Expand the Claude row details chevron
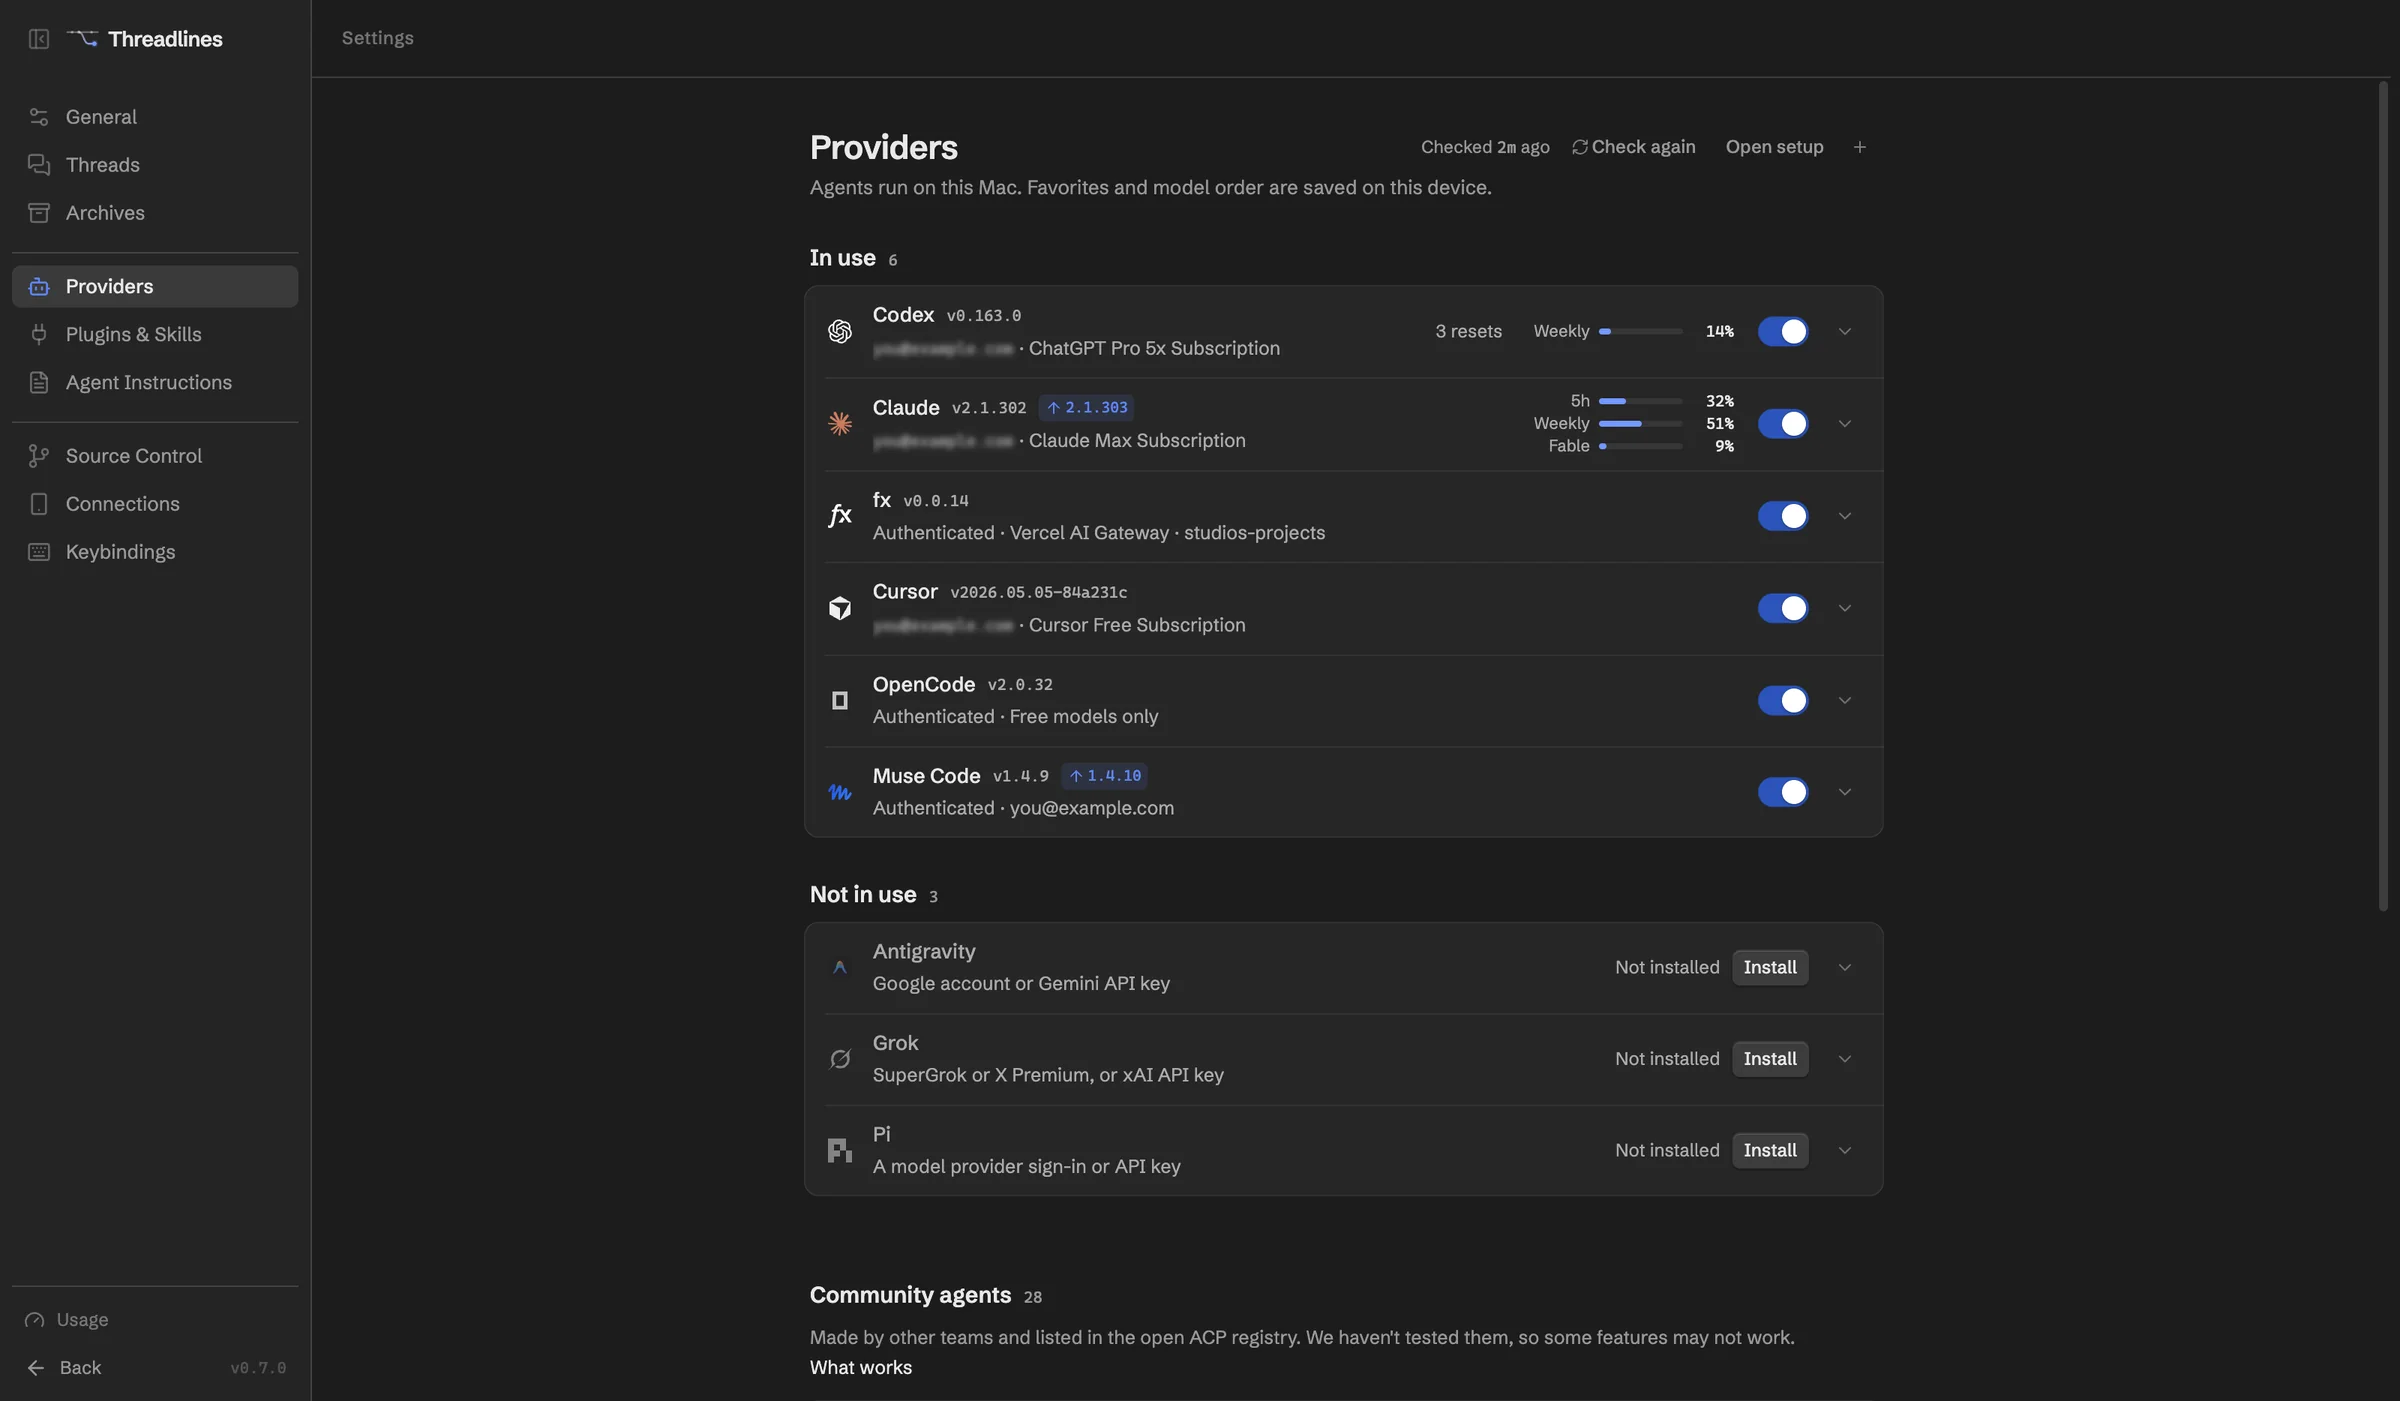 coord(1845,423)
